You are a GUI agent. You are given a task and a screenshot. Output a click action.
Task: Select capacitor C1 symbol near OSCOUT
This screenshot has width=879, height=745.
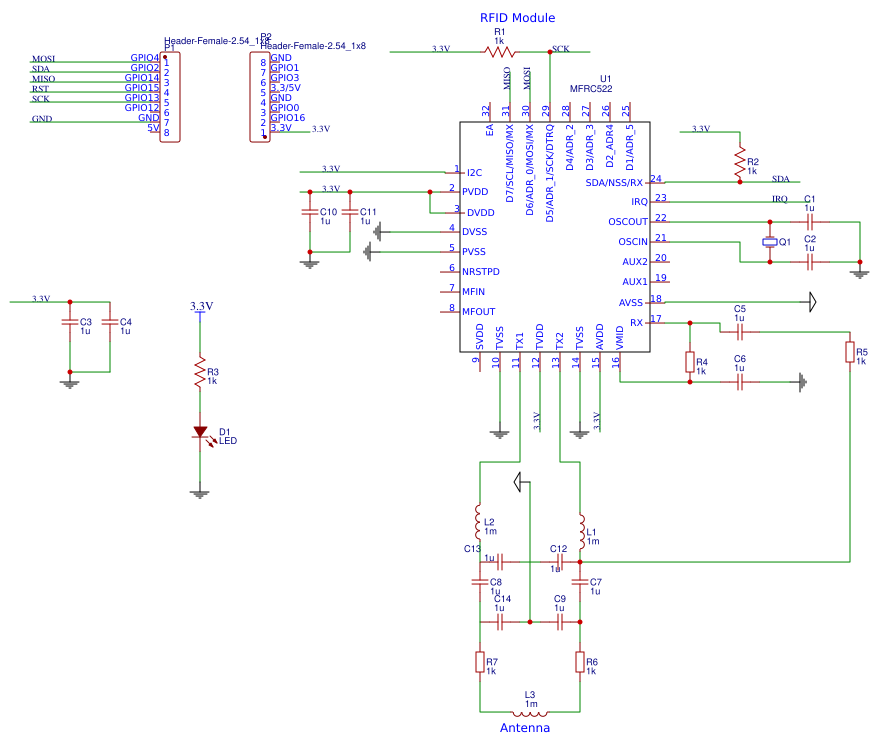coord(809,222)
